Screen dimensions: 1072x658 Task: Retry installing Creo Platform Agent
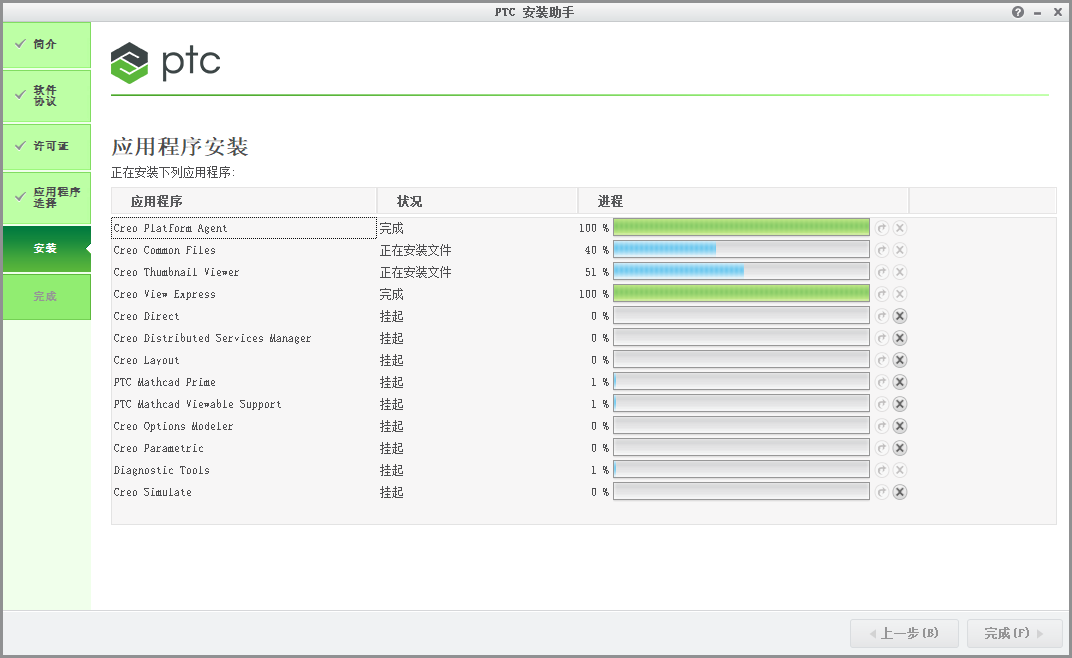click(881, 228)
